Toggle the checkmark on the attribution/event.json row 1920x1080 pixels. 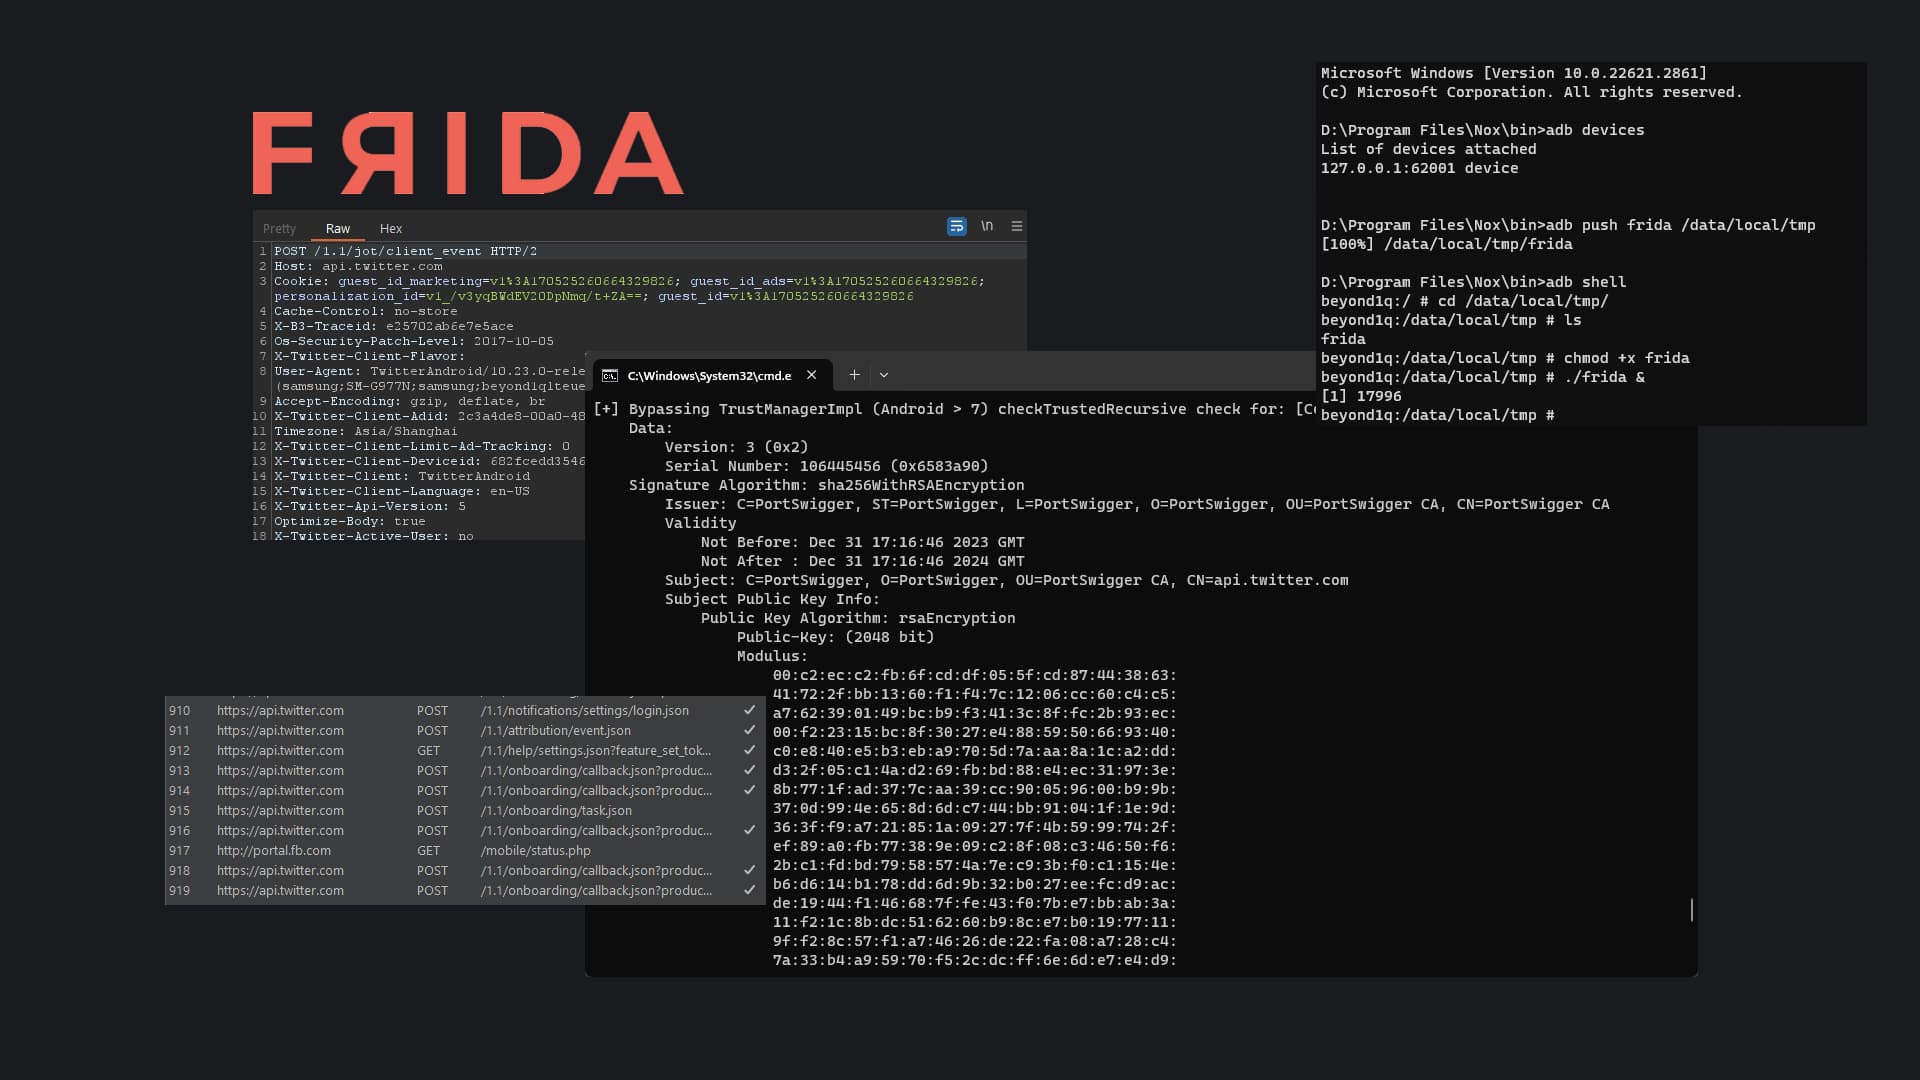748,730
